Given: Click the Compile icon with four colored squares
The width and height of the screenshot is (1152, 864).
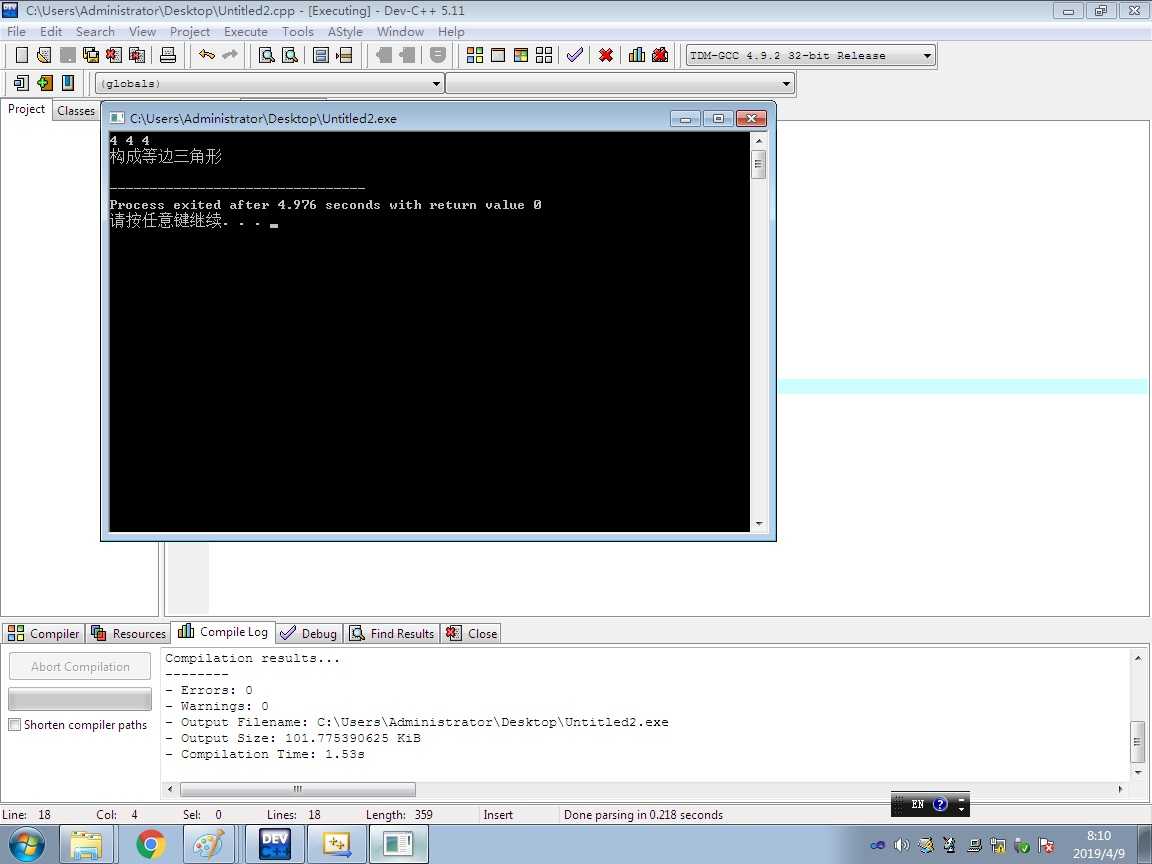Looking at the screenshot, I should (475, 55).
